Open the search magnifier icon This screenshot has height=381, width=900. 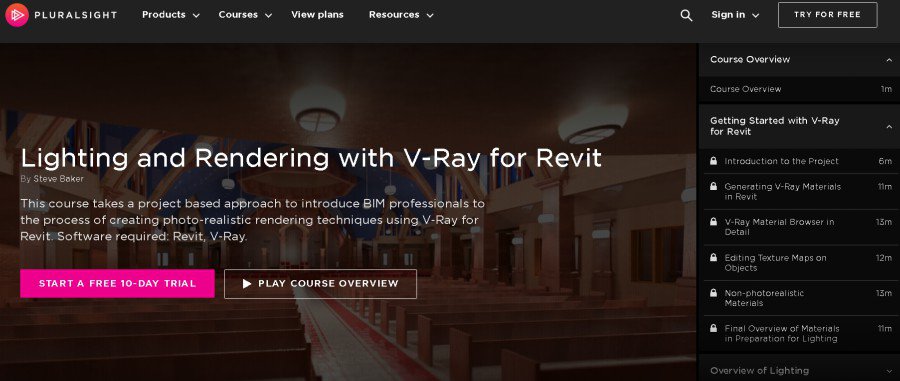coord(686,15)
